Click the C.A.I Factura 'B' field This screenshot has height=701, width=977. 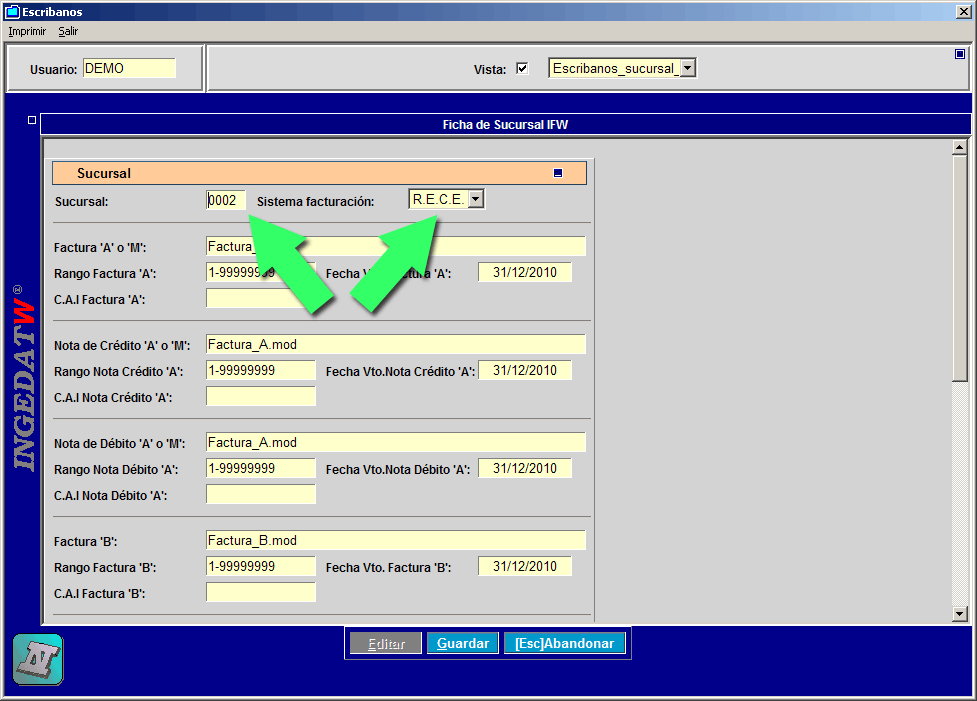coord(261,593)
